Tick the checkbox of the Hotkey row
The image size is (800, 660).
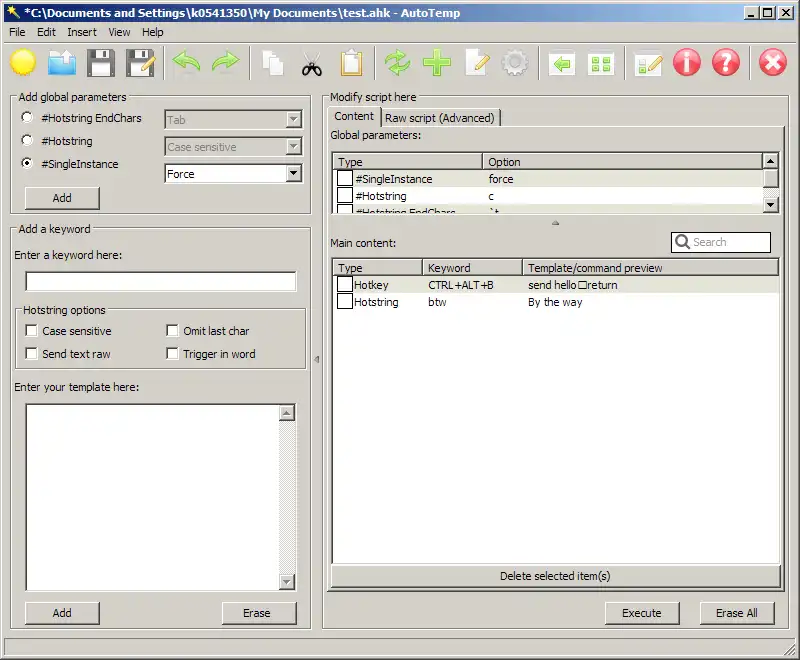pyautogui.click(x=345, y=284)
